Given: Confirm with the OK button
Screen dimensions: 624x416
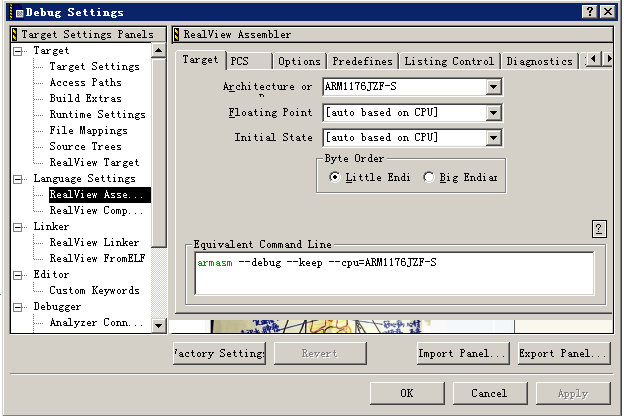Looking at the screenshot, I should pyautogui.click(x=407, y=393).
